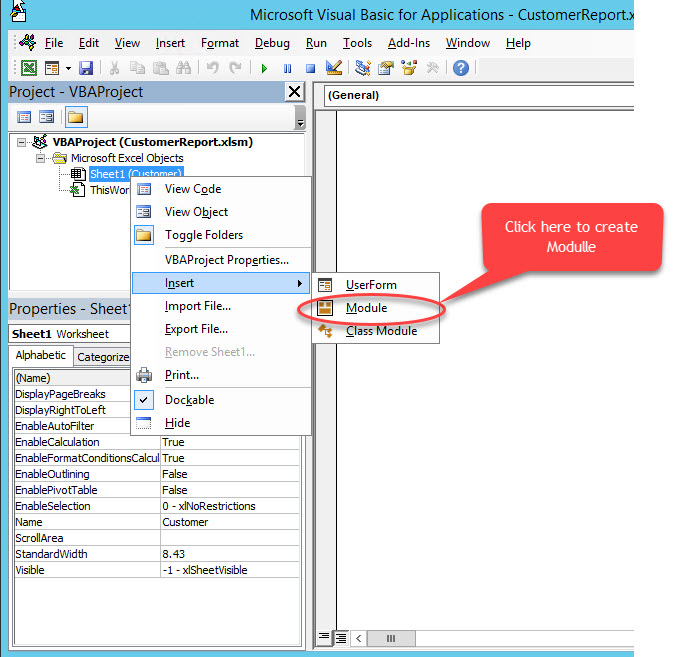Open the Insert object dropdown arrow in toolbar
This screenshot has width=675, height=657.
pyautogui.click(x=68, y=68)
